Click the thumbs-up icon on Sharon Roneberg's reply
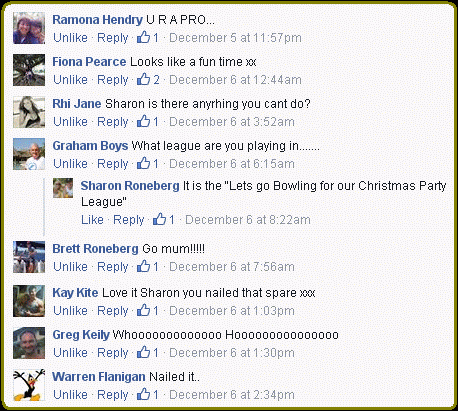 (159, 219)
